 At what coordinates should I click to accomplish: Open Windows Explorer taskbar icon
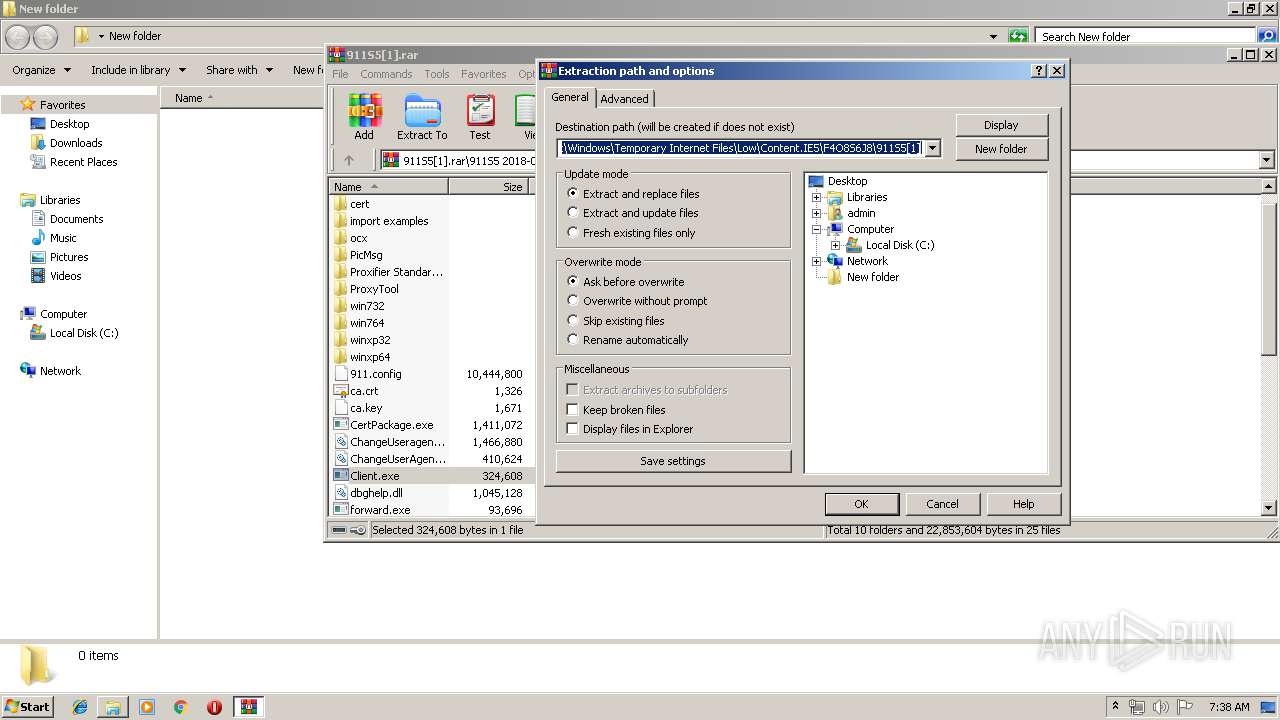113,707
